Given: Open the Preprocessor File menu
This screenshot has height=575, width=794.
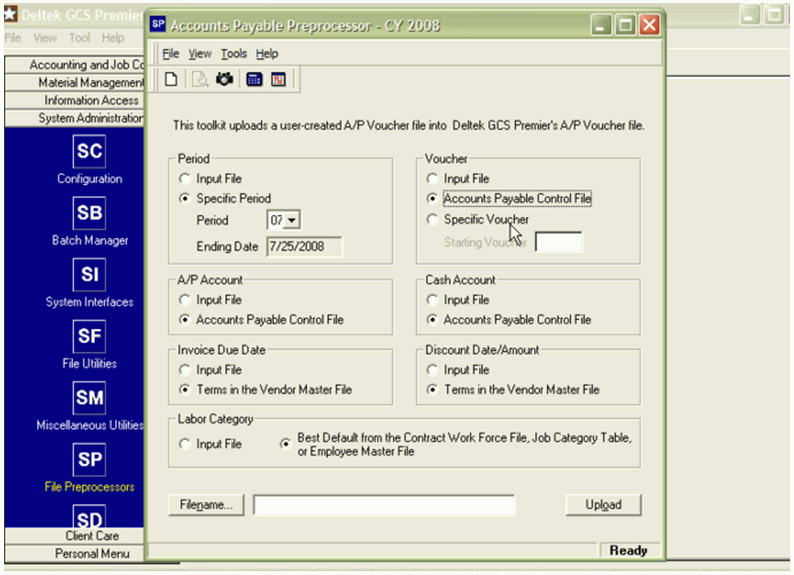Looking at the screenshot, I should (x=171, y=54).
